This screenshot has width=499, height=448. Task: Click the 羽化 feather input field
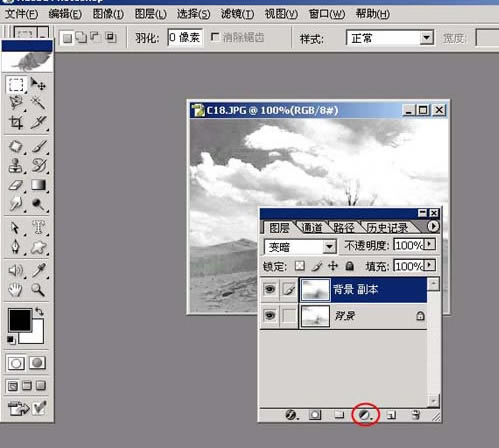tap(185, 38)
